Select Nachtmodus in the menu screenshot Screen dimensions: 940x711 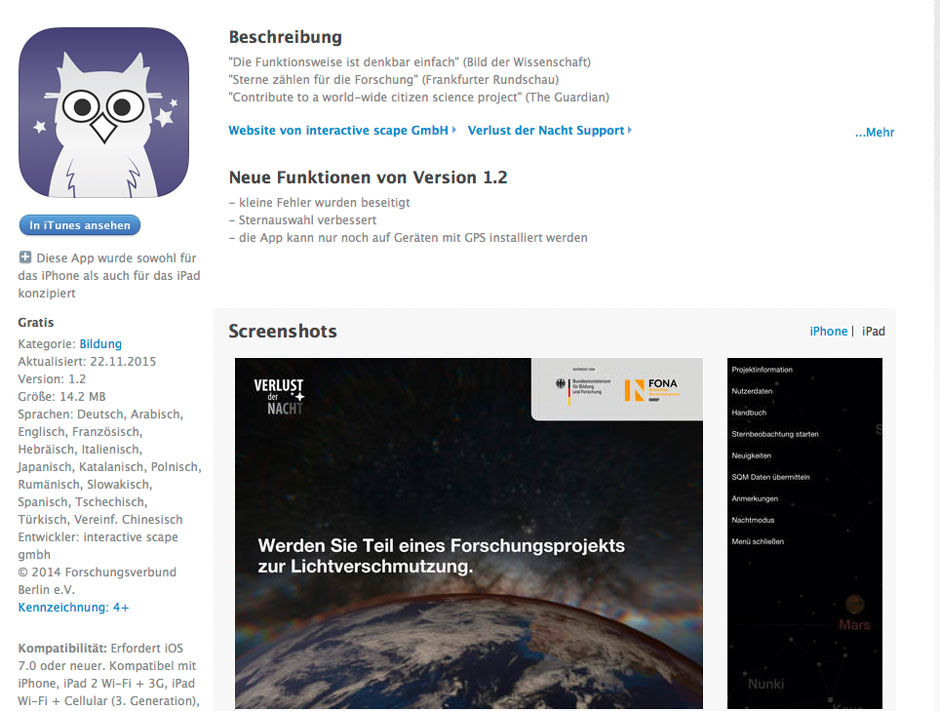(753, 520)
